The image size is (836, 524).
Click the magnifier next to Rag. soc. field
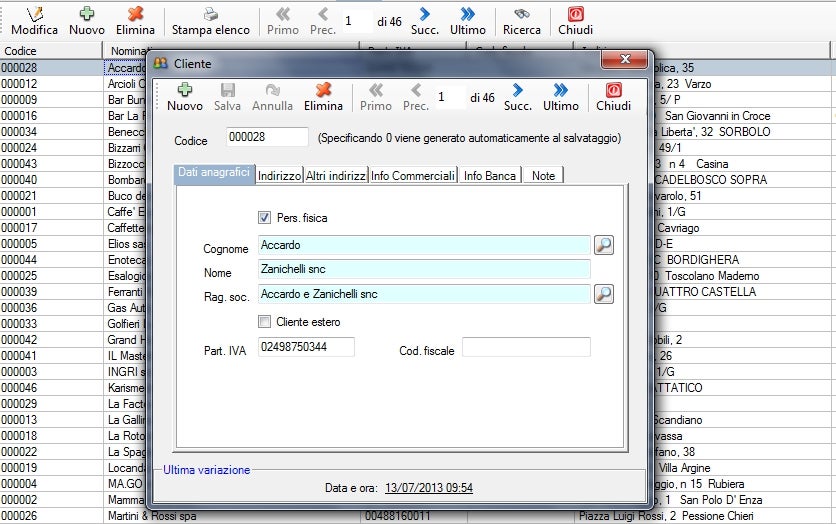tap(604, 294)
